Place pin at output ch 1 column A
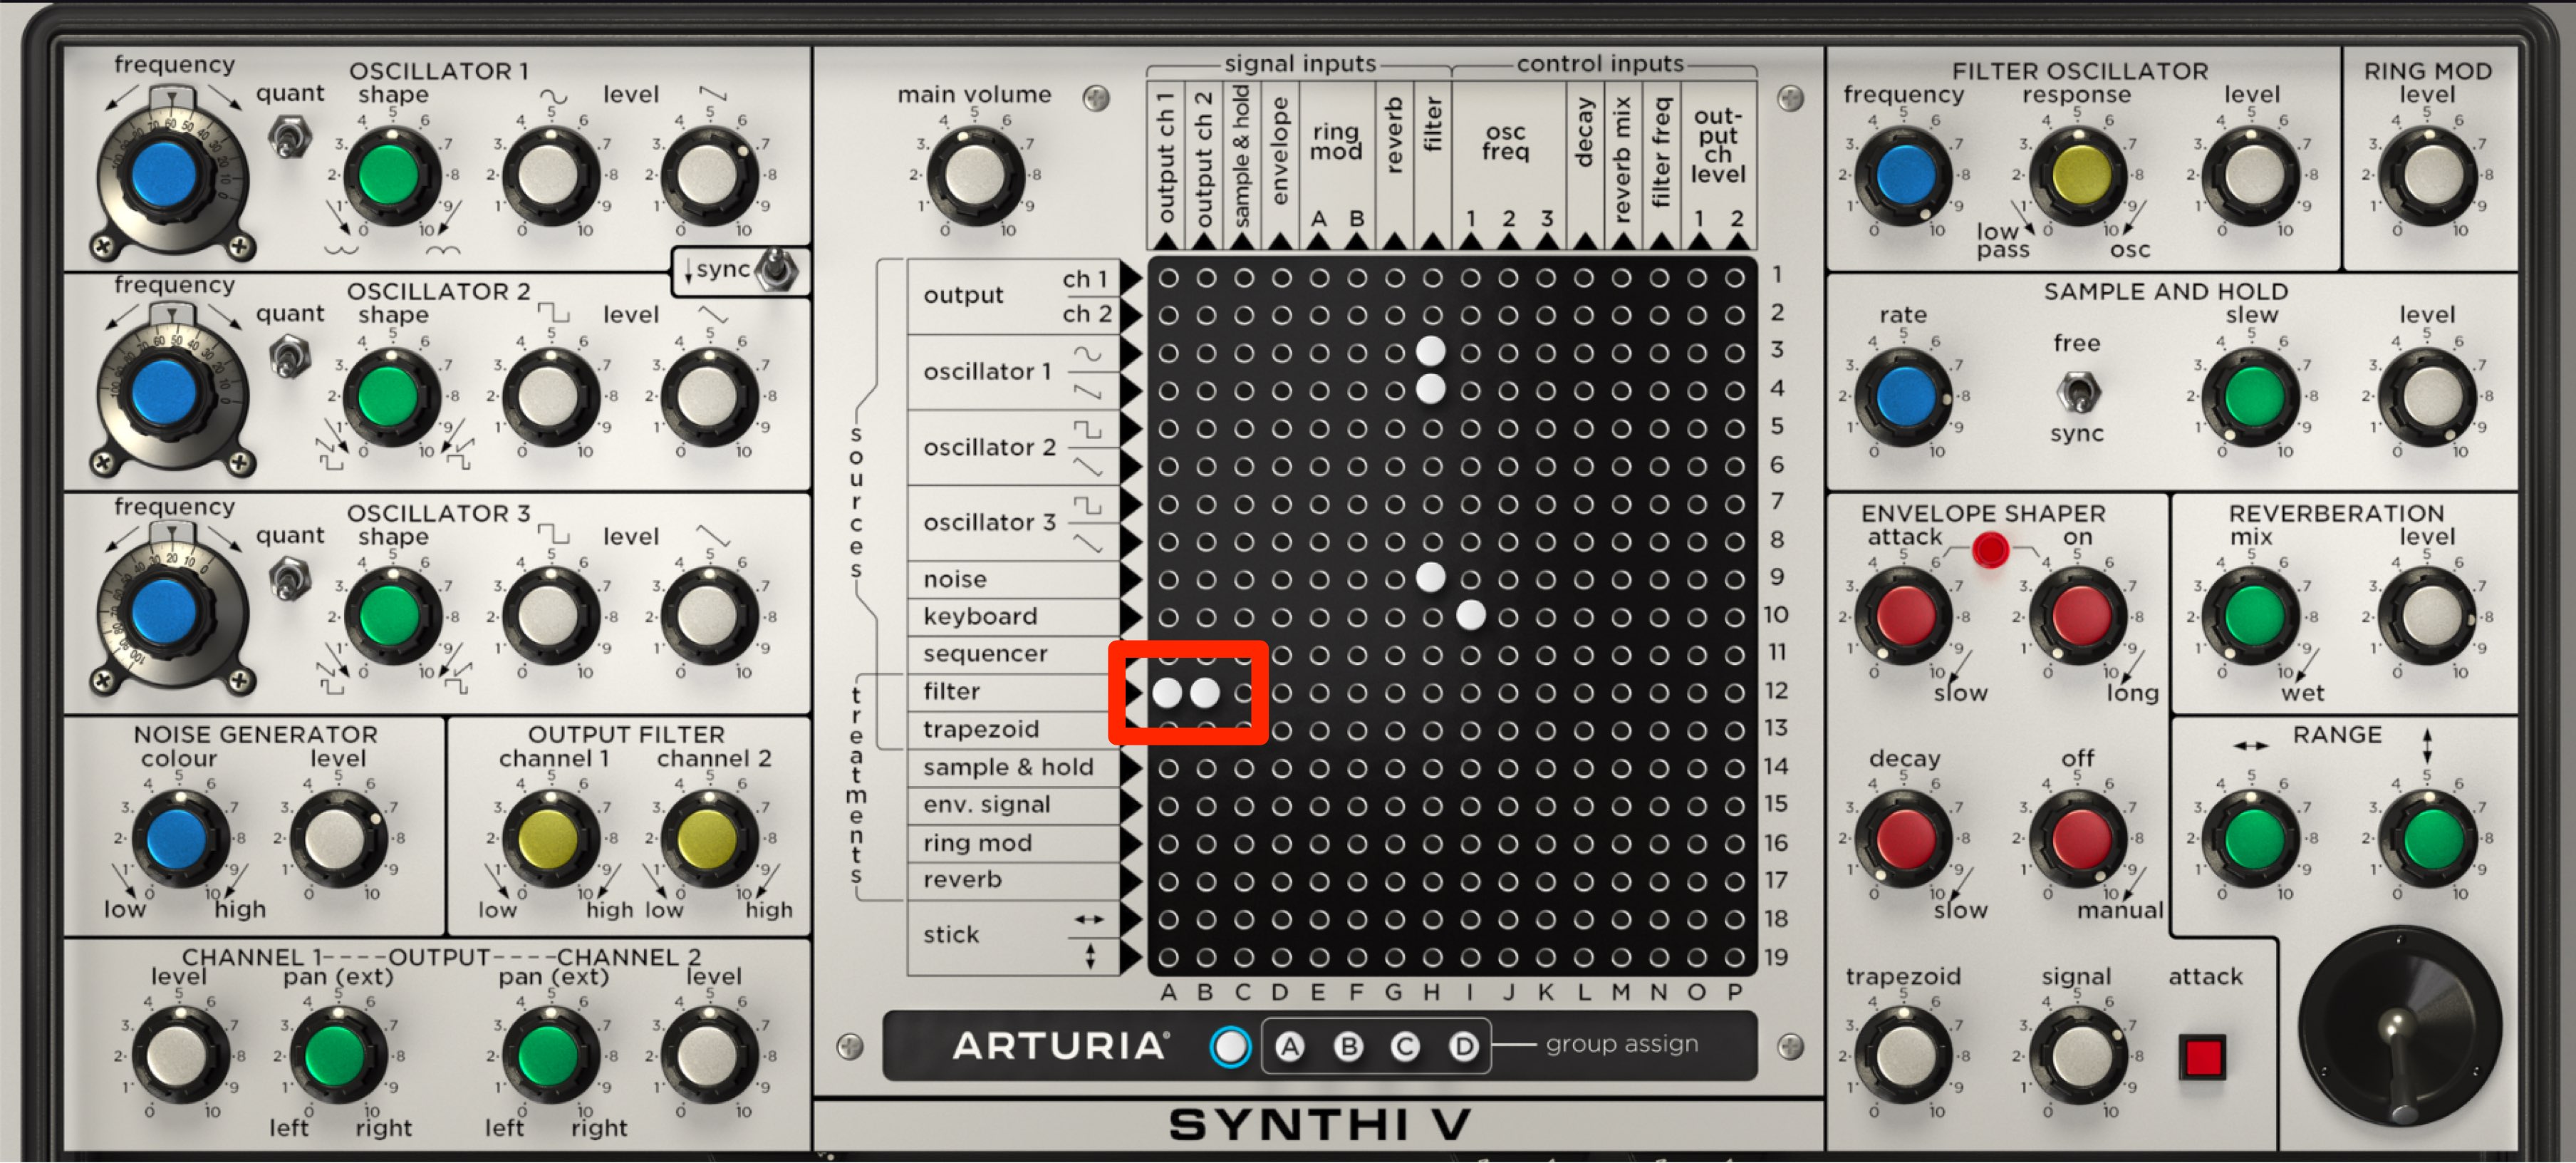 (1167, 277)
